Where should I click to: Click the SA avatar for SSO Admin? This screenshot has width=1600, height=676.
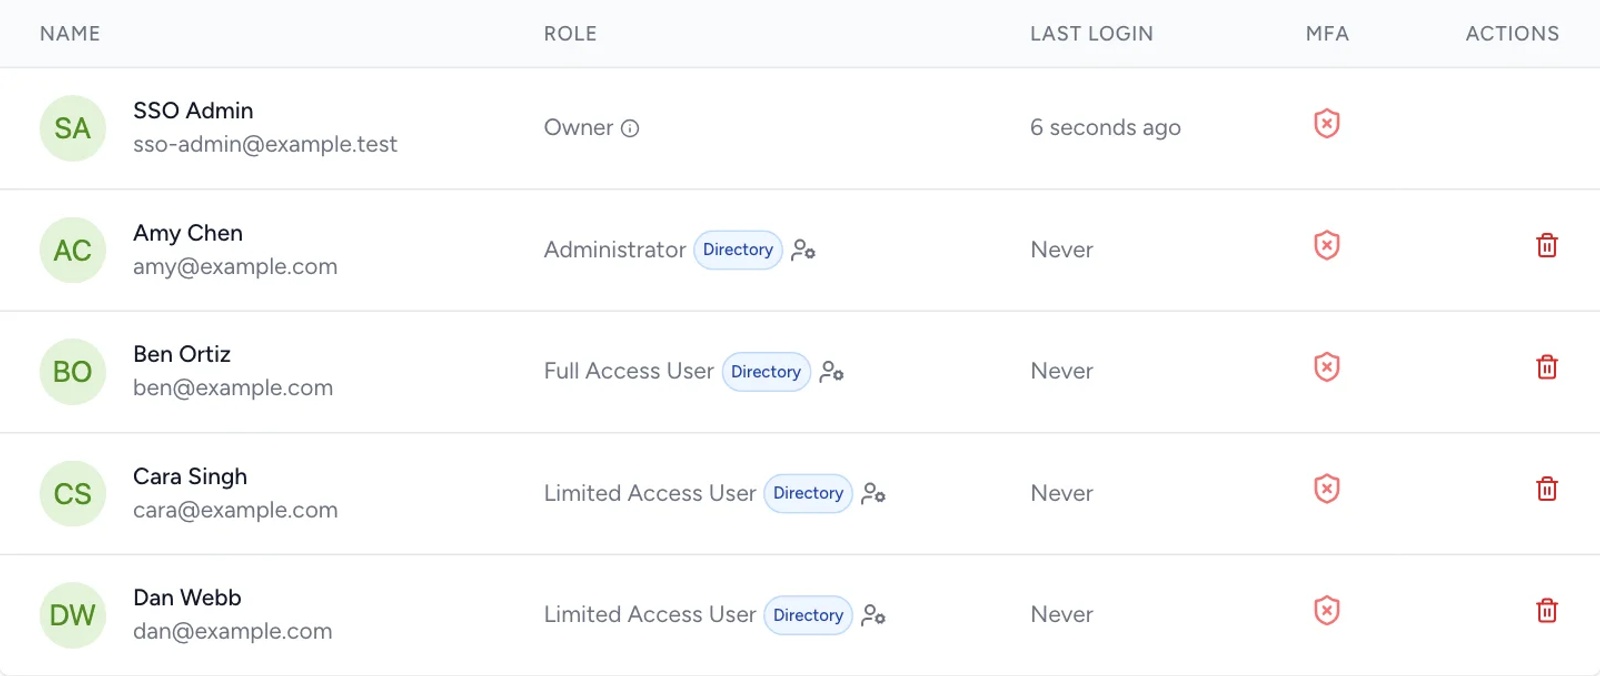tap(72, 128)
